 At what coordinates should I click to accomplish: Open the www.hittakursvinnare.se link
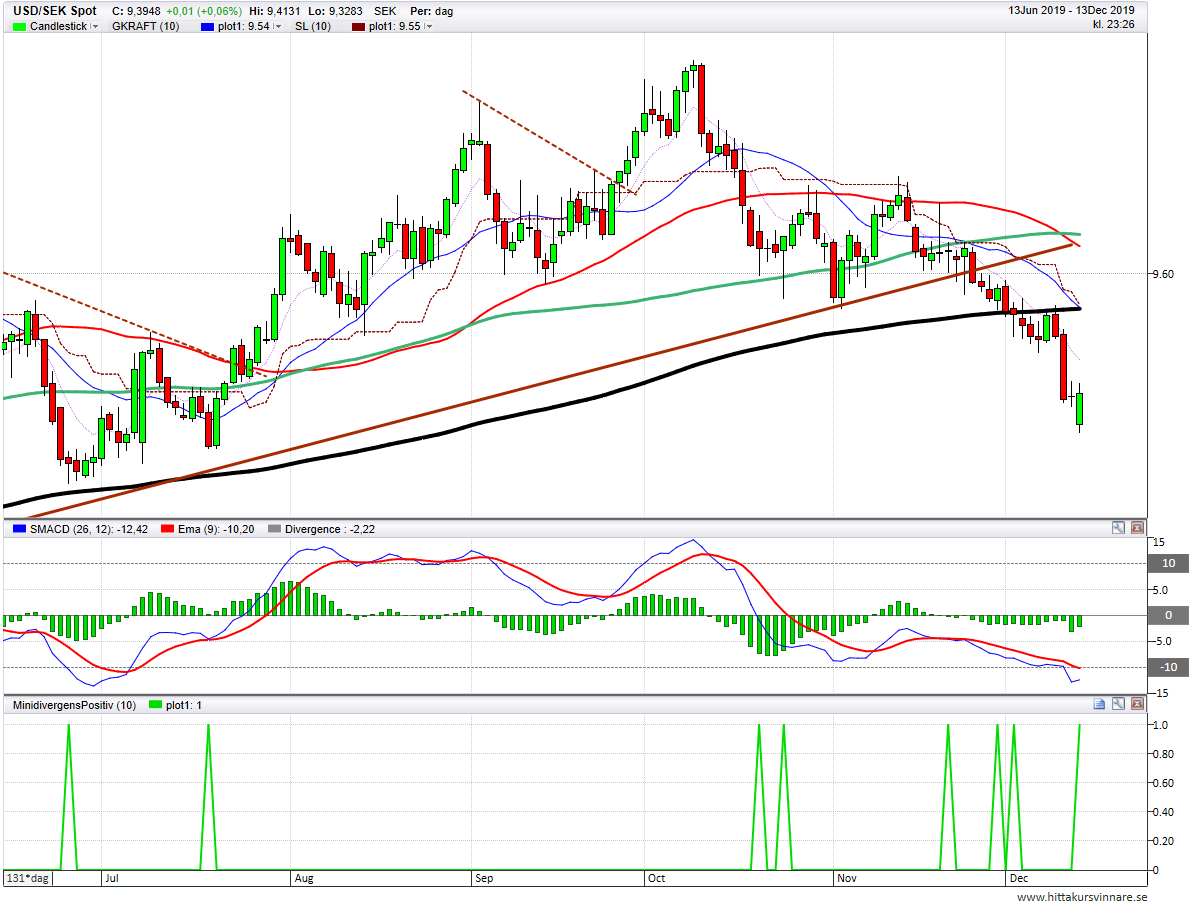[x=1082, y=897]
